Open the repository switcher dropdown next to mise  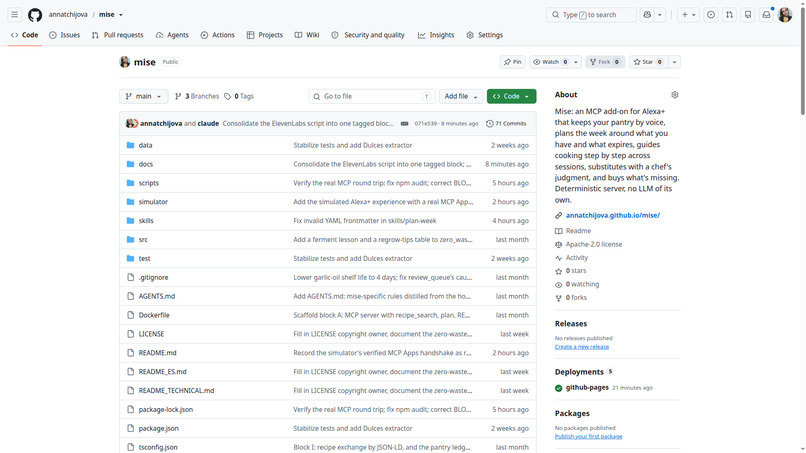(121, 15)
